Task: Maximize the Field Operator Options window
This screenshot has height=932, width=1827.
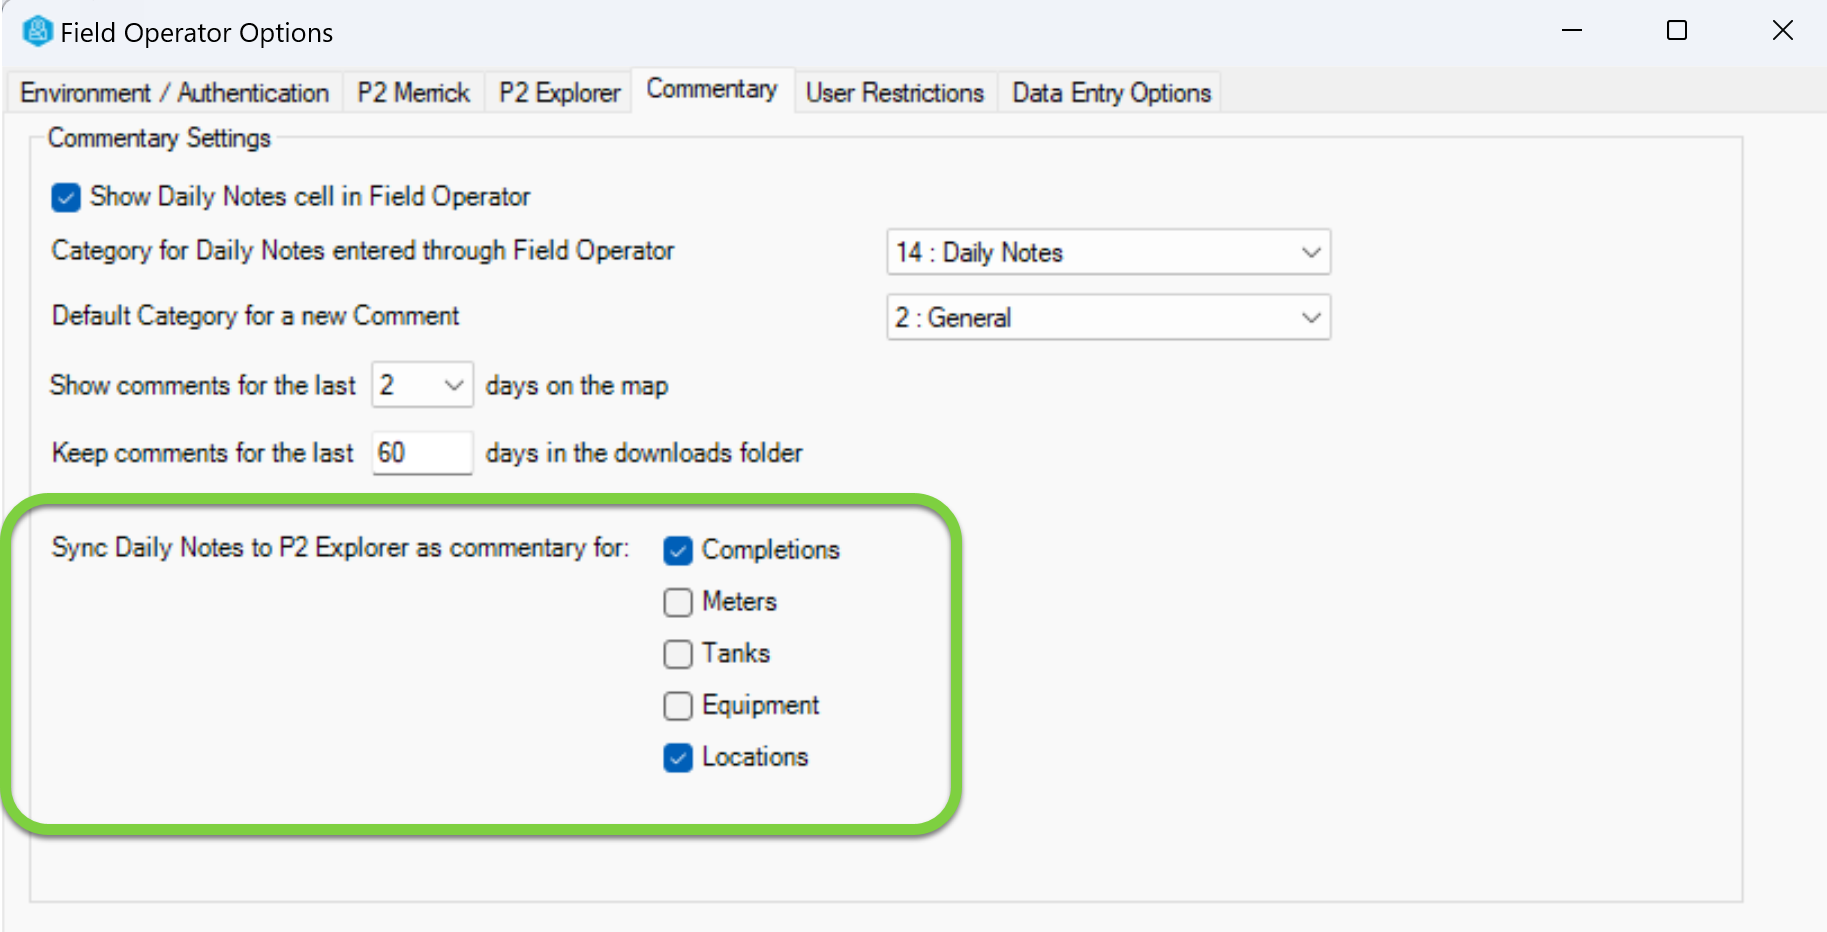Action: coord(1677,31)
